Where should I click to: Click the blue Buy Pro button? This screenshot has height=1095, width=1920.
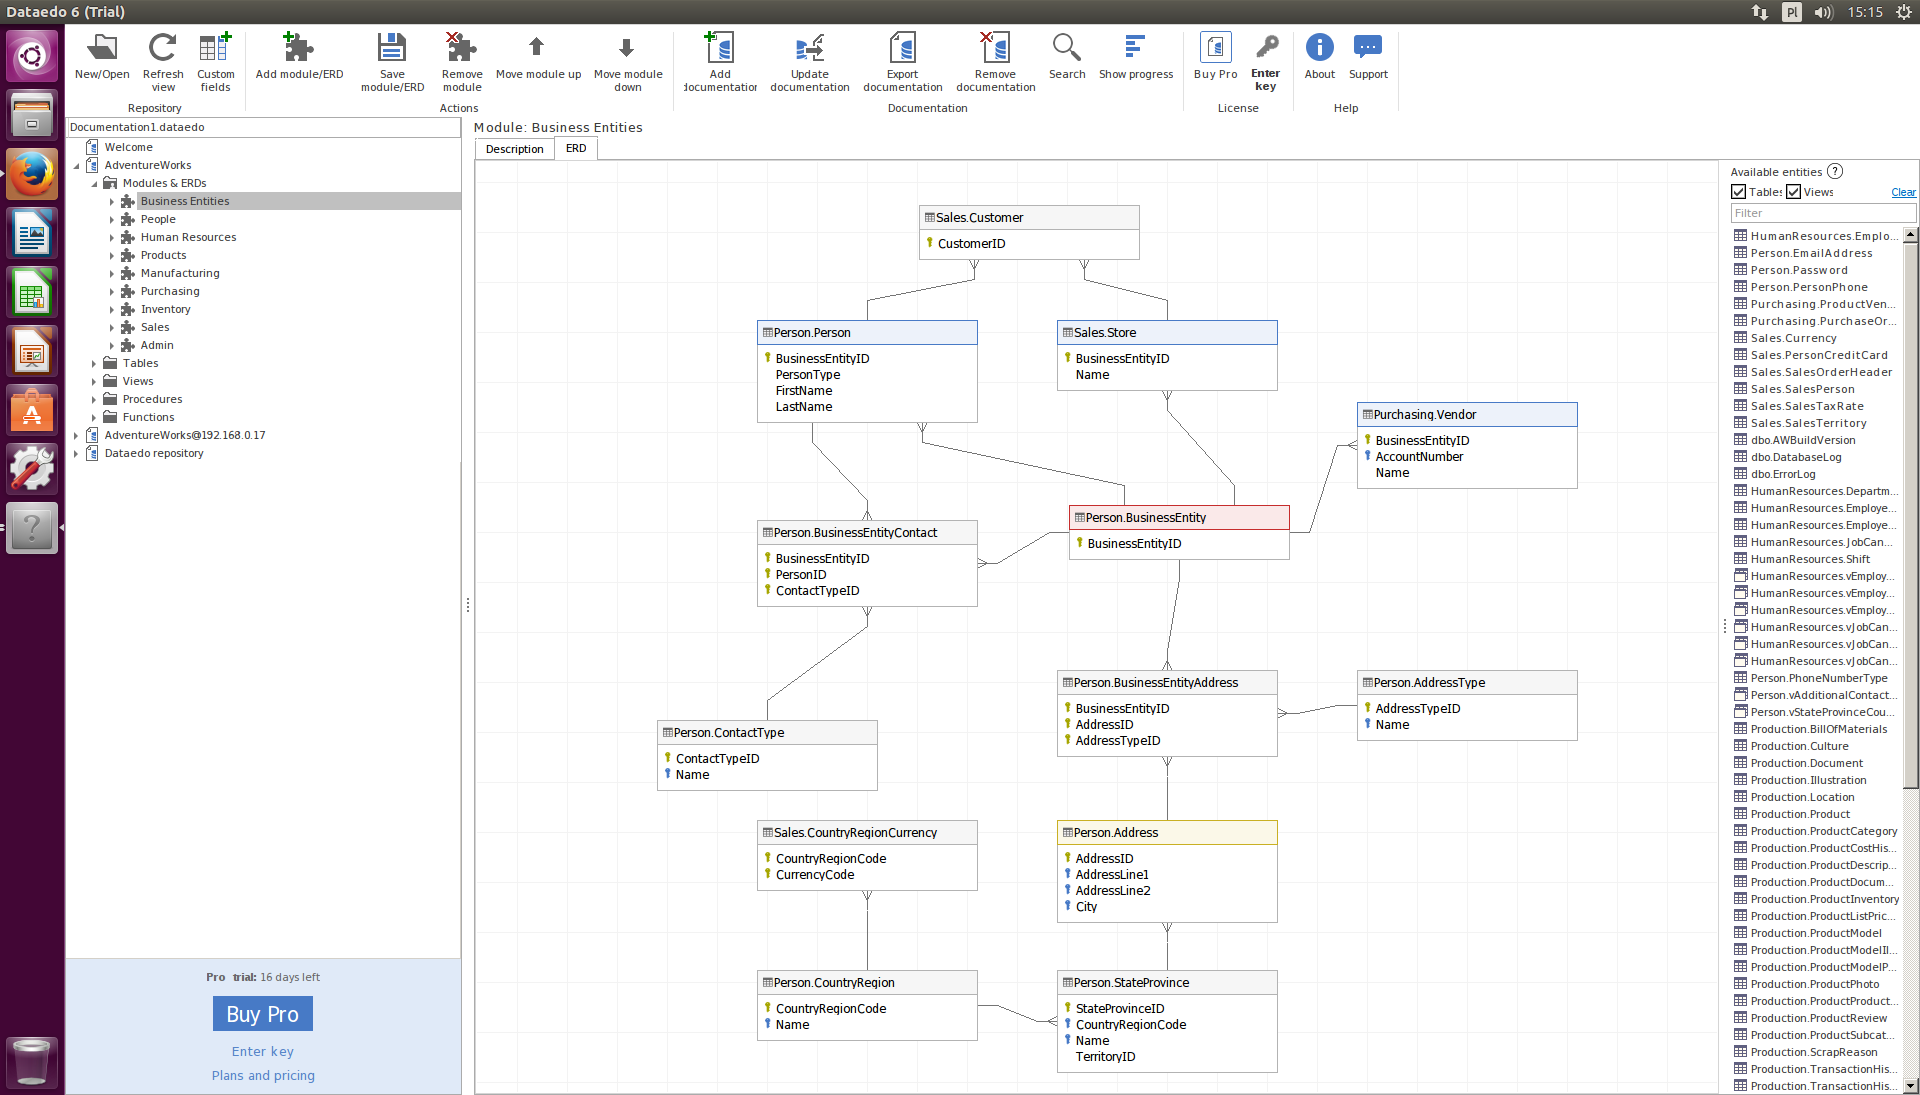tap(262, 1014)
